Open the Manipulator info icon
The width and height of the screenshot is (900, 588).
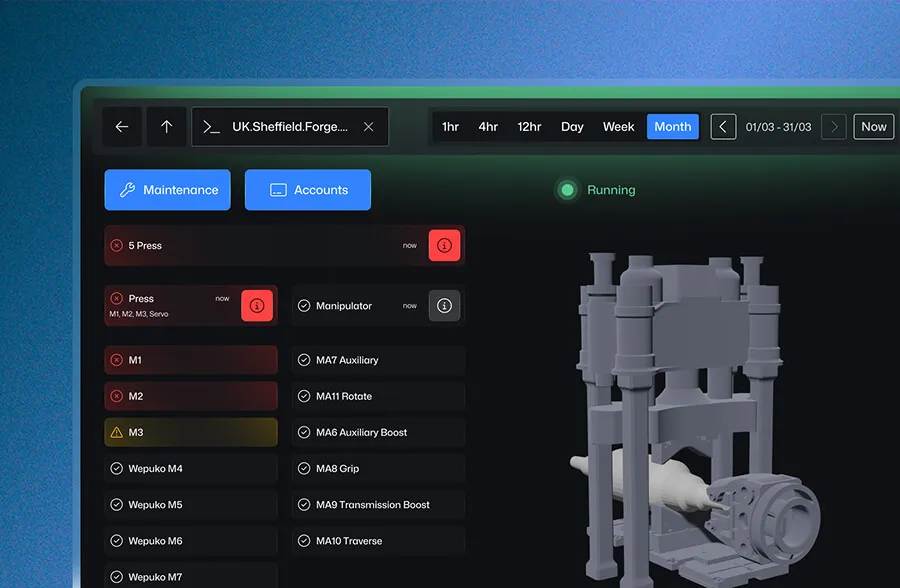(x=444, y=306)
